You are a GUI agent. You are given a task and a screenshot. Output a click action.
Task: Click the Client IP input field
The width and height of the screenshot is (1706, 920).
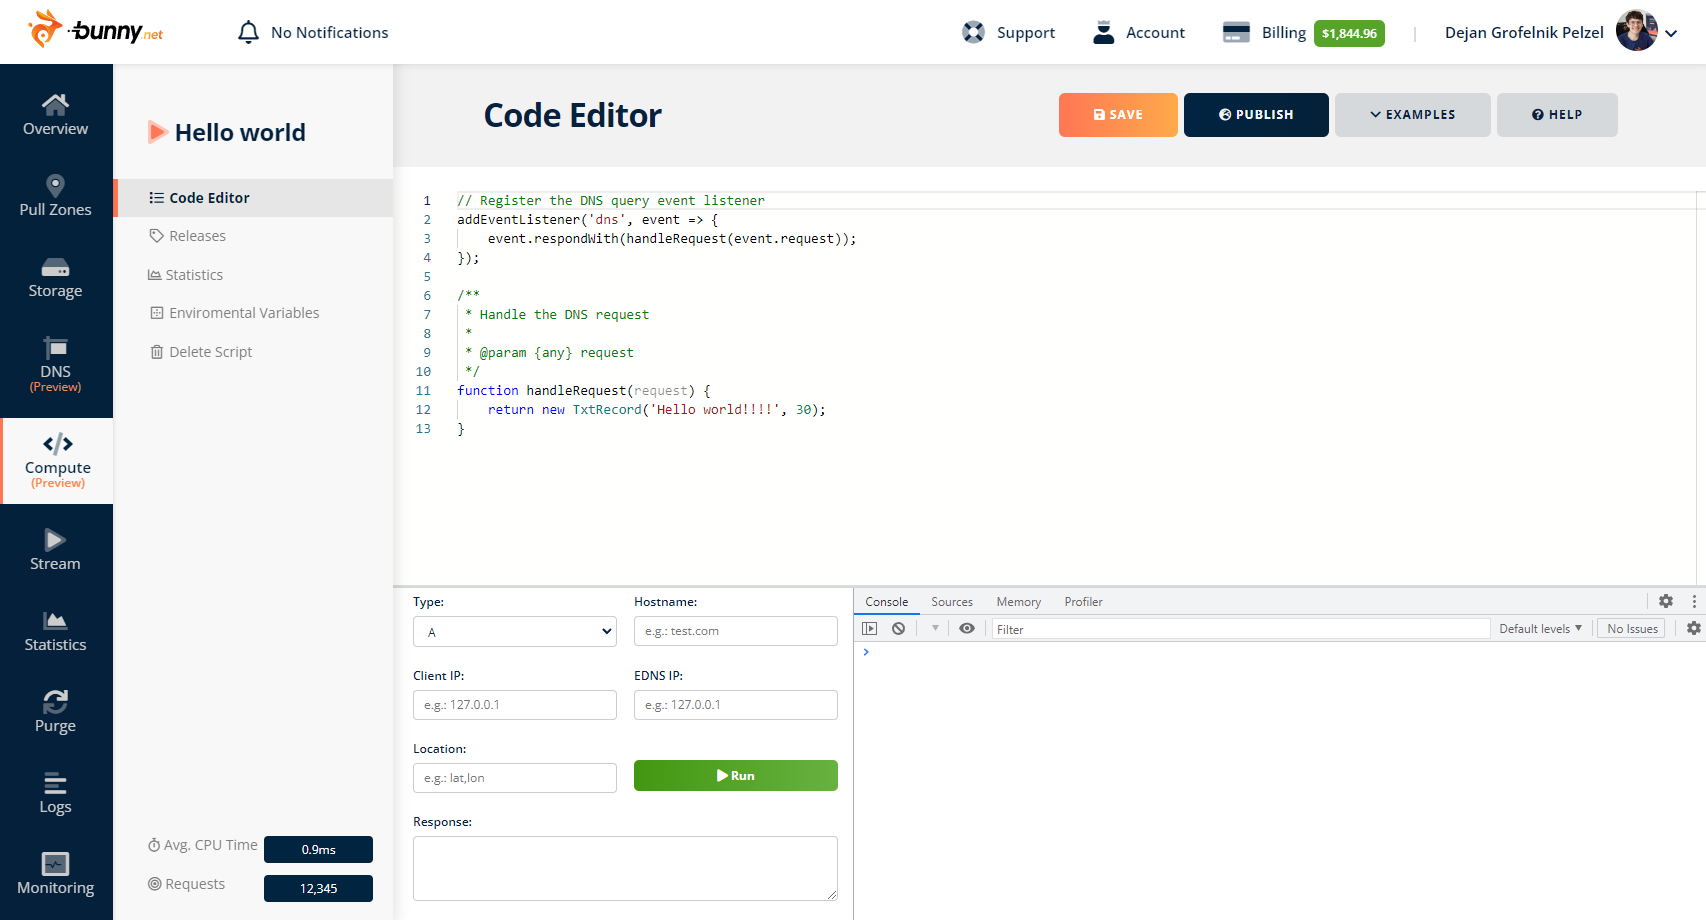click(x=515, y=705)
